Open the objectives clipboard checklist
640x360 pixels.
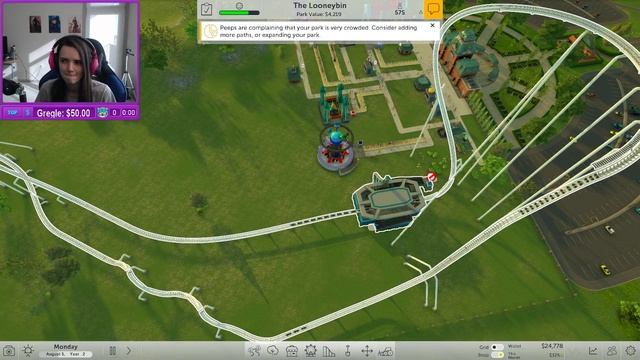point(207,9)
